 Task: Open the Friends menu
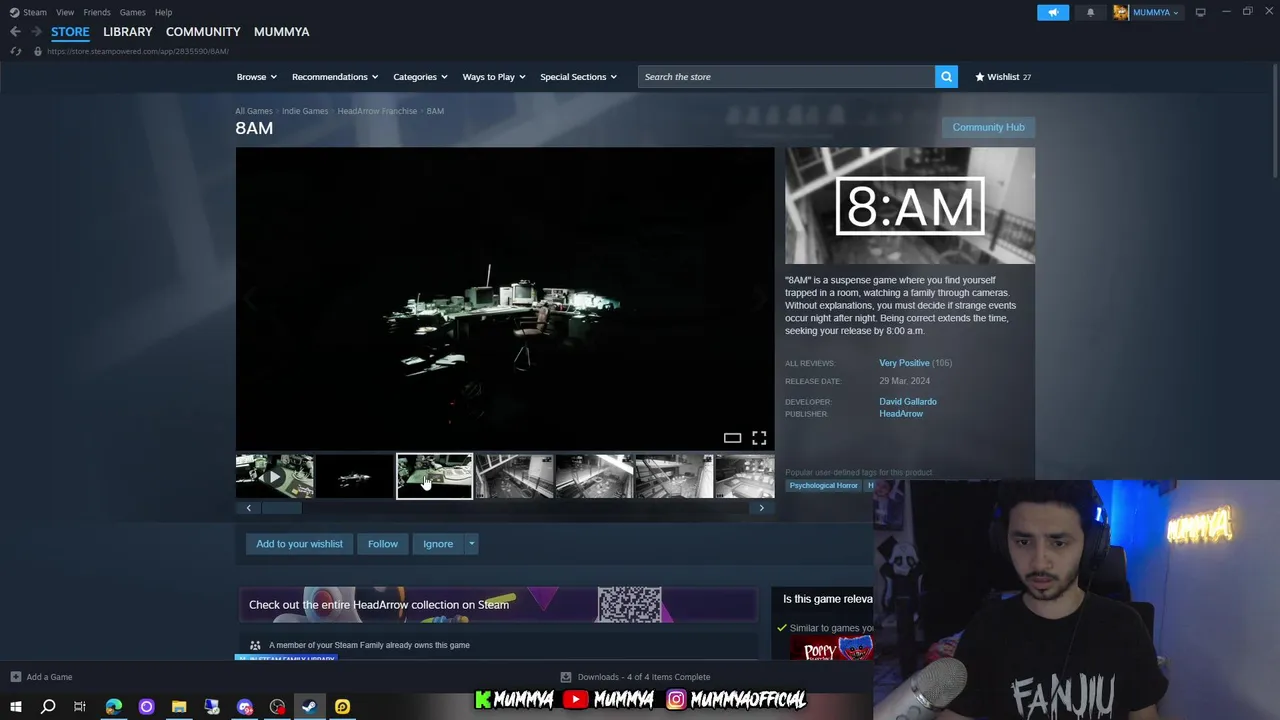tap(97, 12)
